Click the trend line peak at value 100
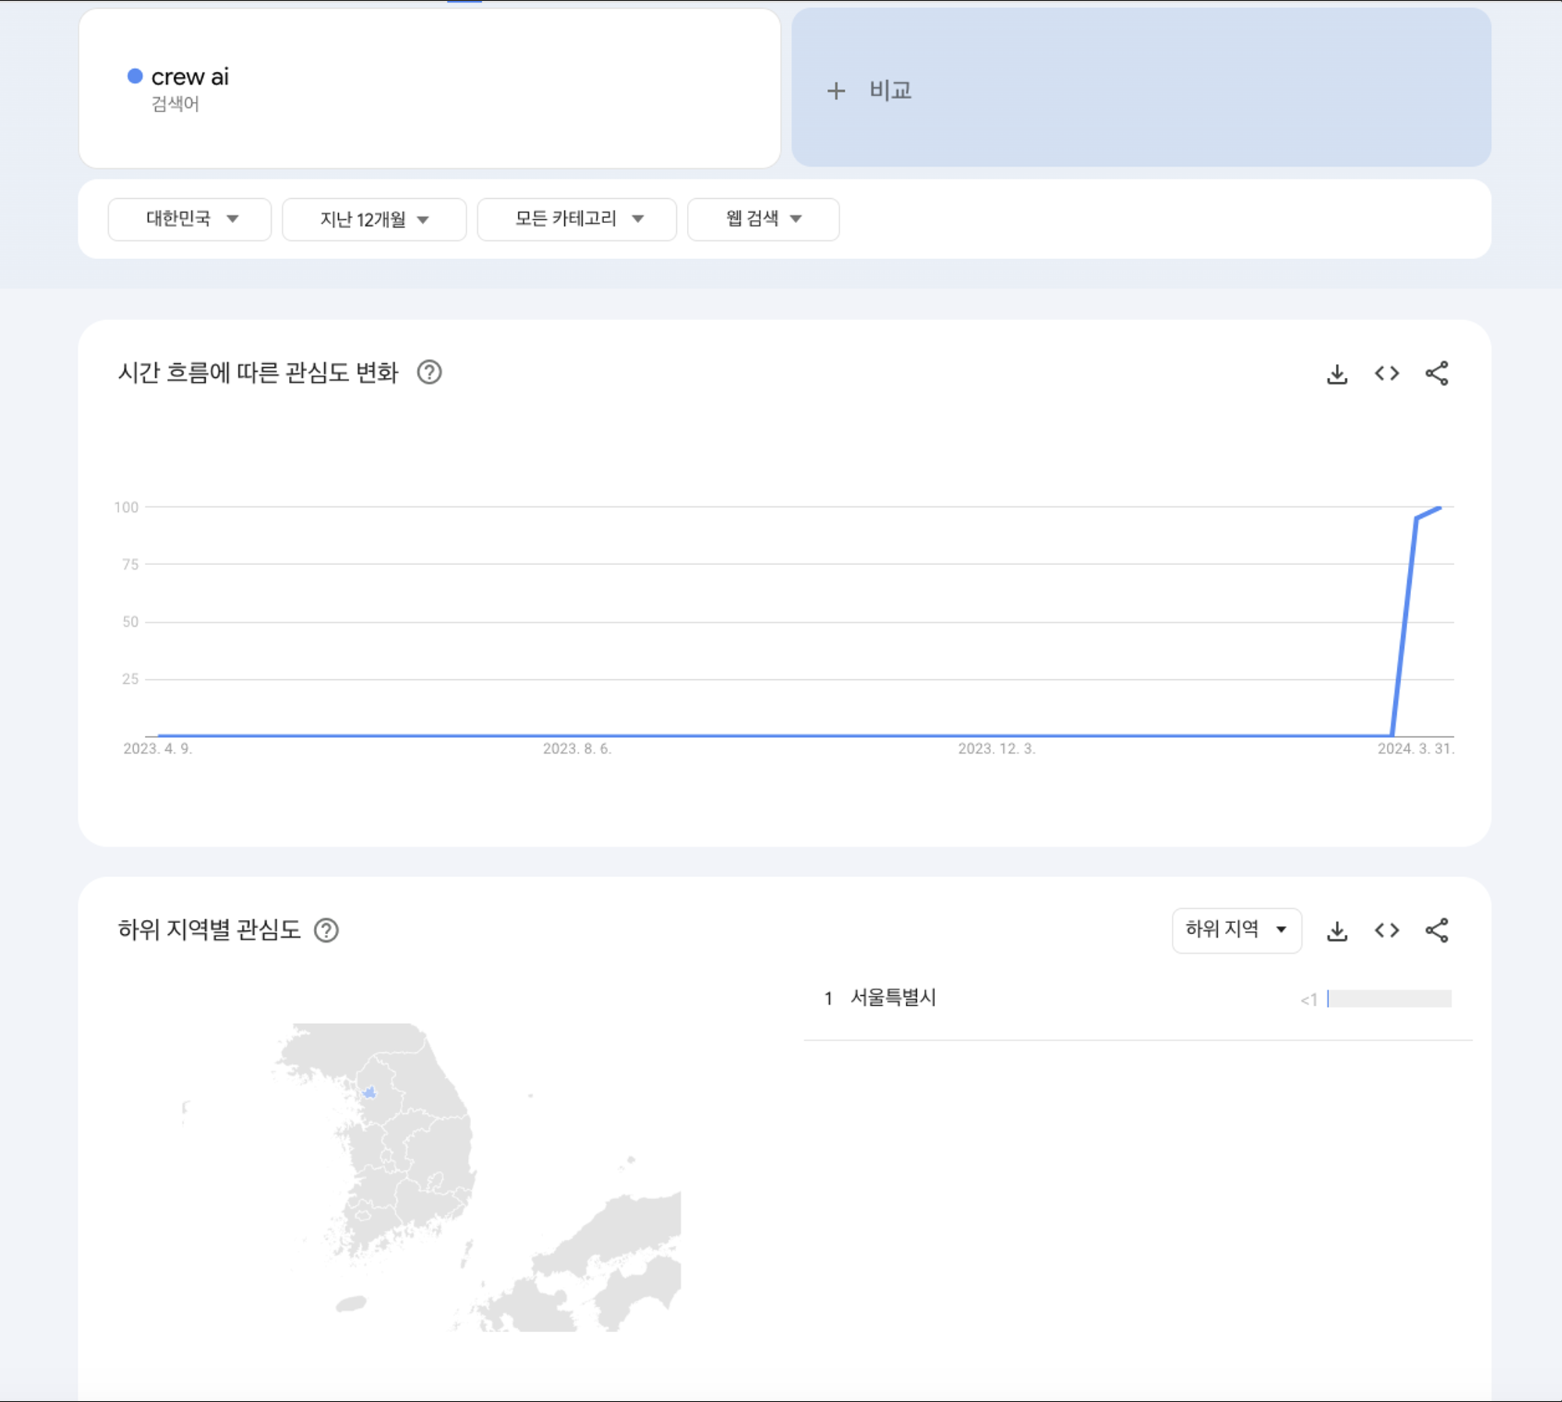 pos(1440,508)
